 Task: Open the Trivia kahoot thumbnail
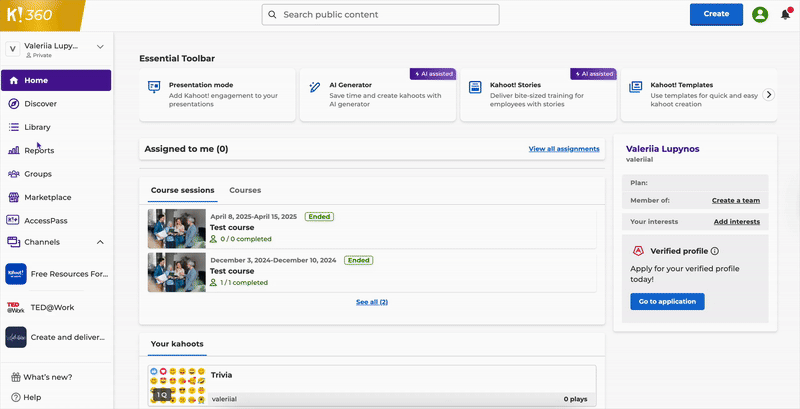174,385
